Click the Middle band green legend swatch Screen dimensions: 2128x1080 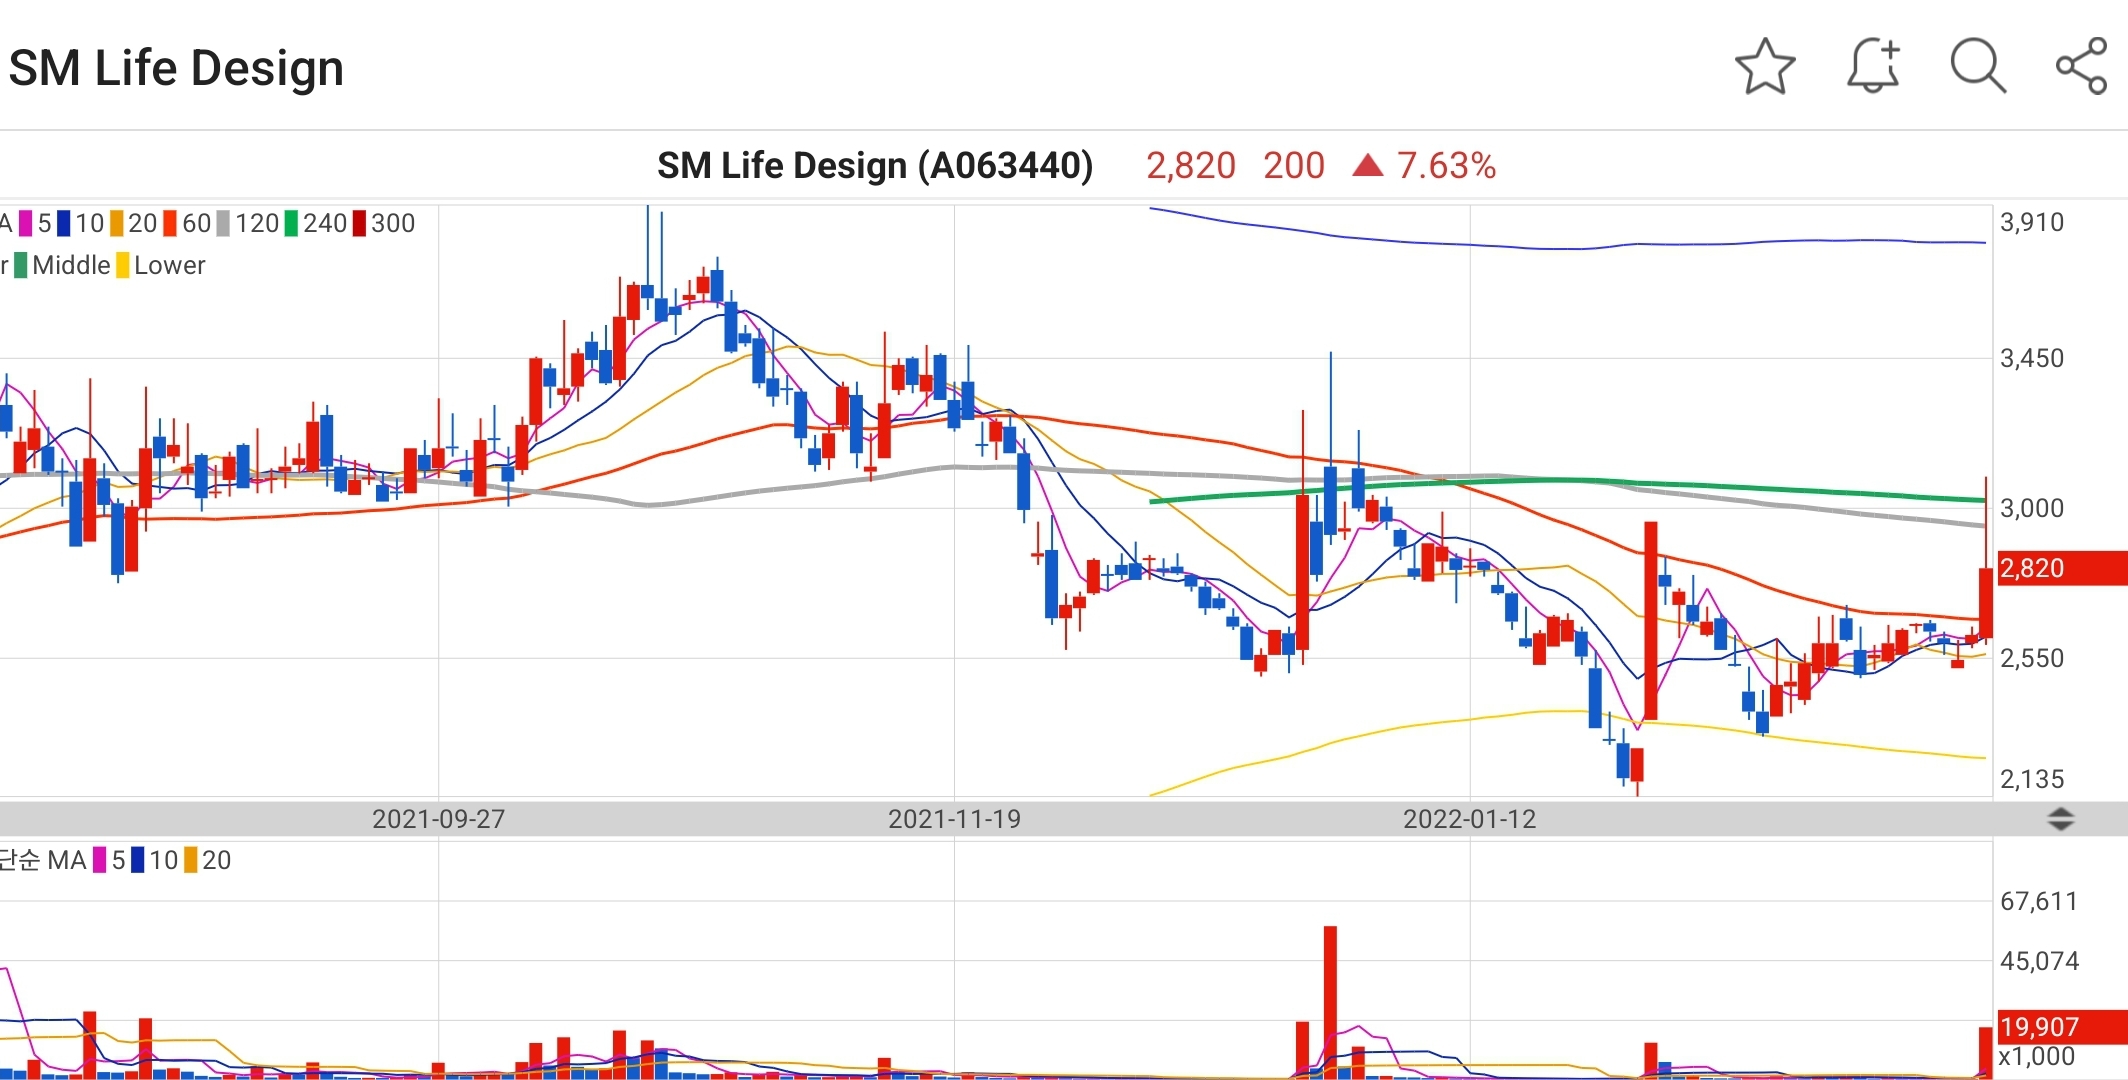[21, 265]
